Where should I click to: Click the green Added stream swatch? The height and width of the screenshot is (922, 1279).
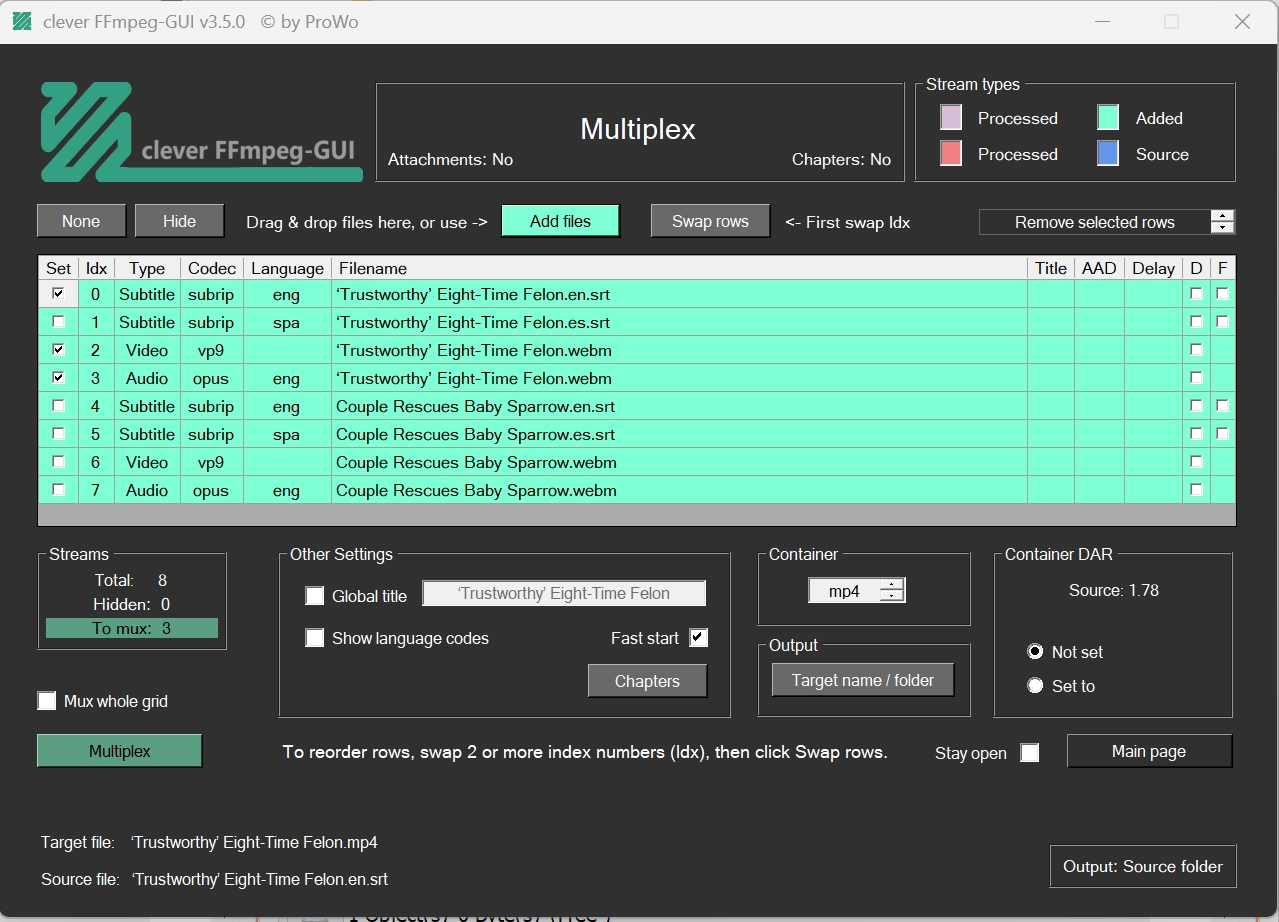click(x=1108, y=118)
